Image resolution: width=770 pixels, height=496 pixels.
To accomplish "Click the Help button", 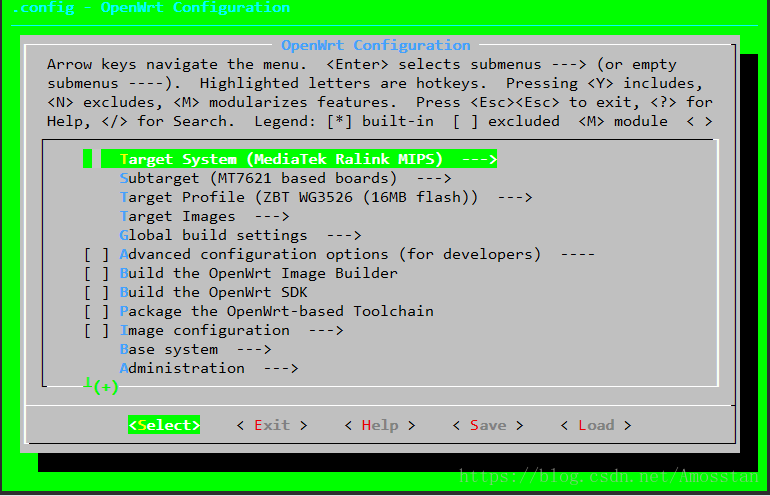I will (380, 425).
